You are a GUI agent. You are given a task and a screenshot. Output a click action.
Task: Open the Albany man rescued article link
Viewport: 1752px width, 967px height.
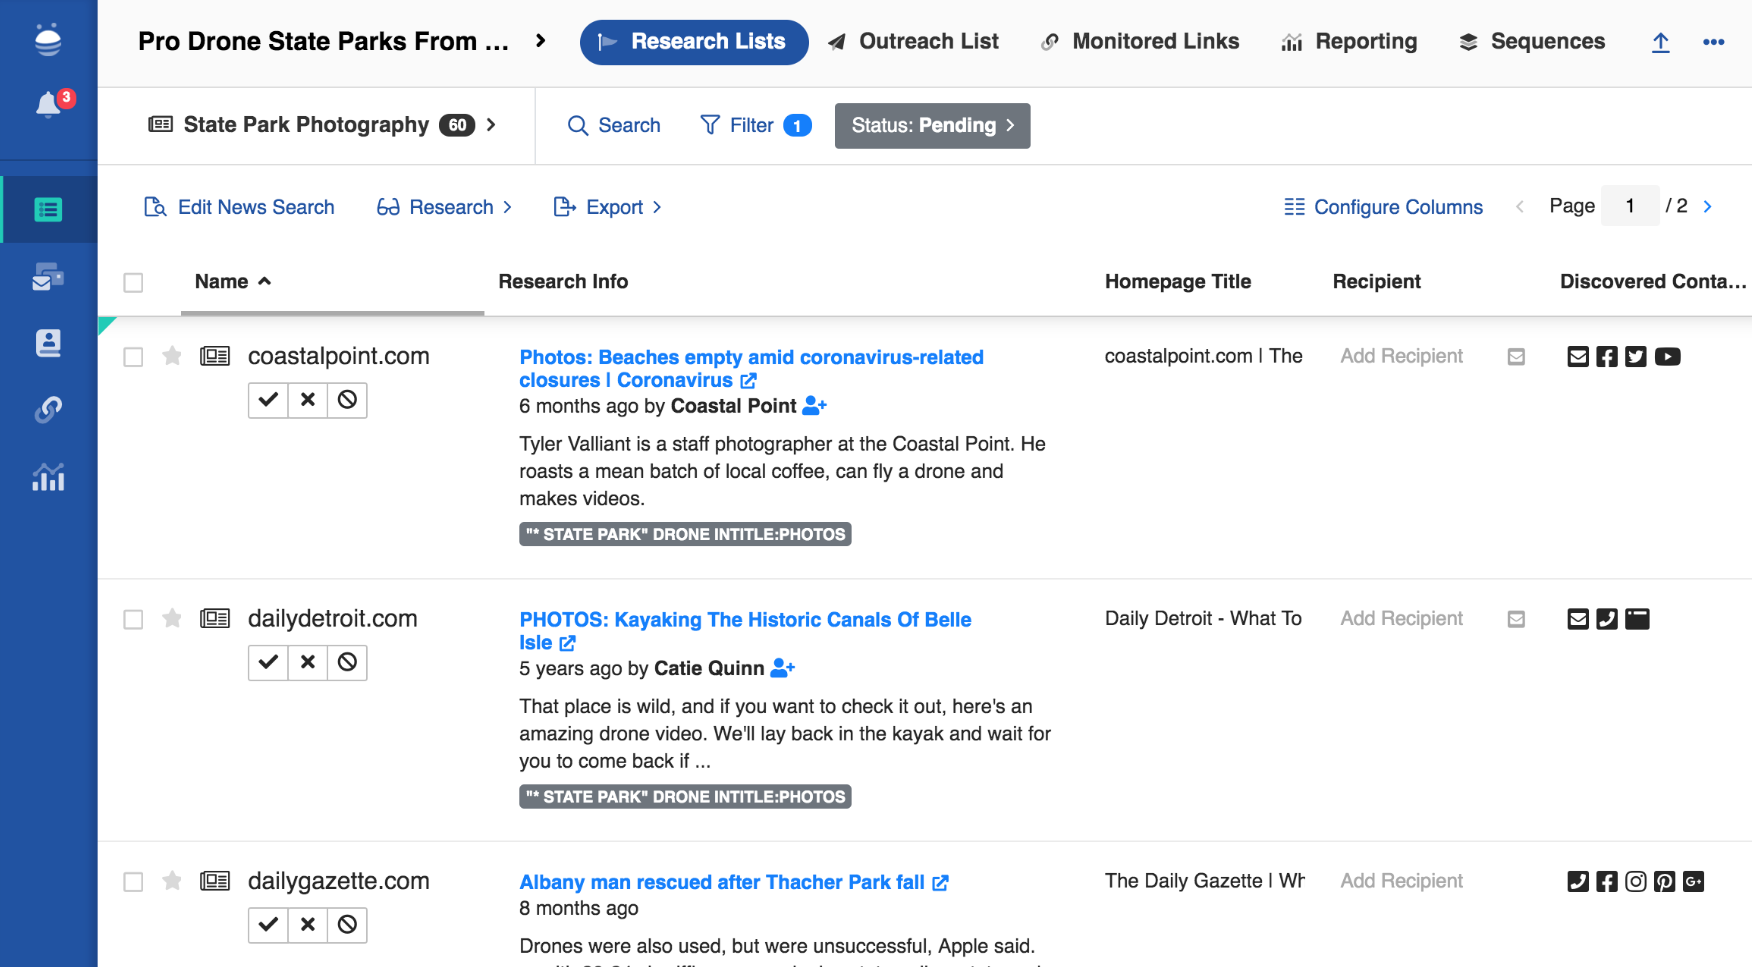pyautogui.click(x=733, y=882)
